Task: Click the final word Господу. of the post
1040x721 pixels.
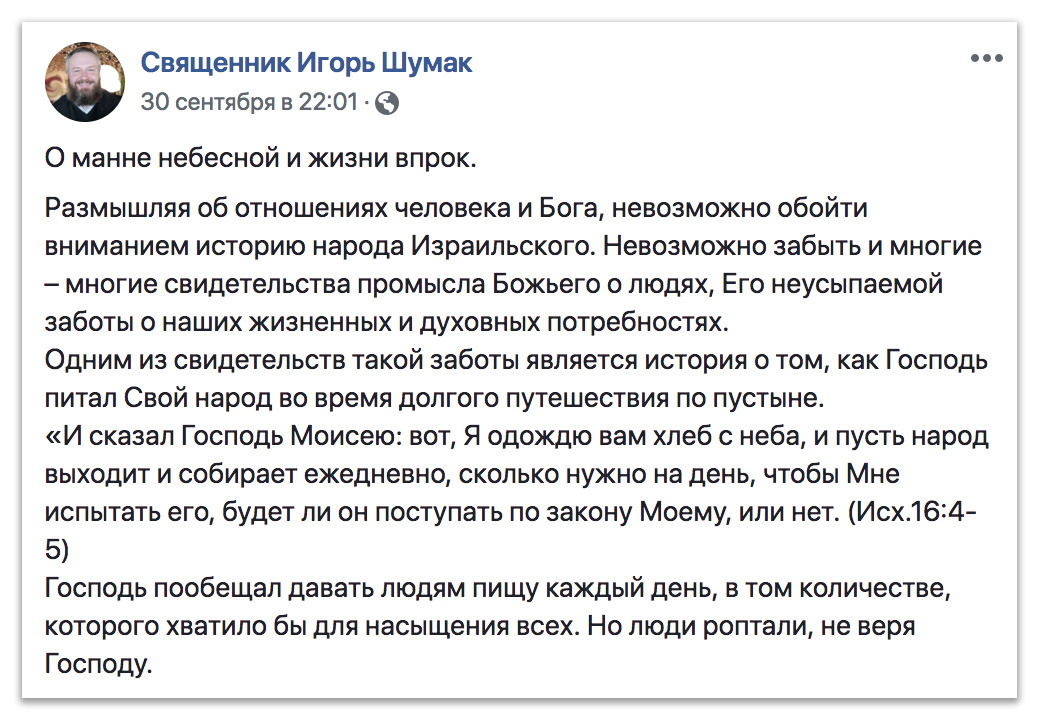Action: coord(98,664)
